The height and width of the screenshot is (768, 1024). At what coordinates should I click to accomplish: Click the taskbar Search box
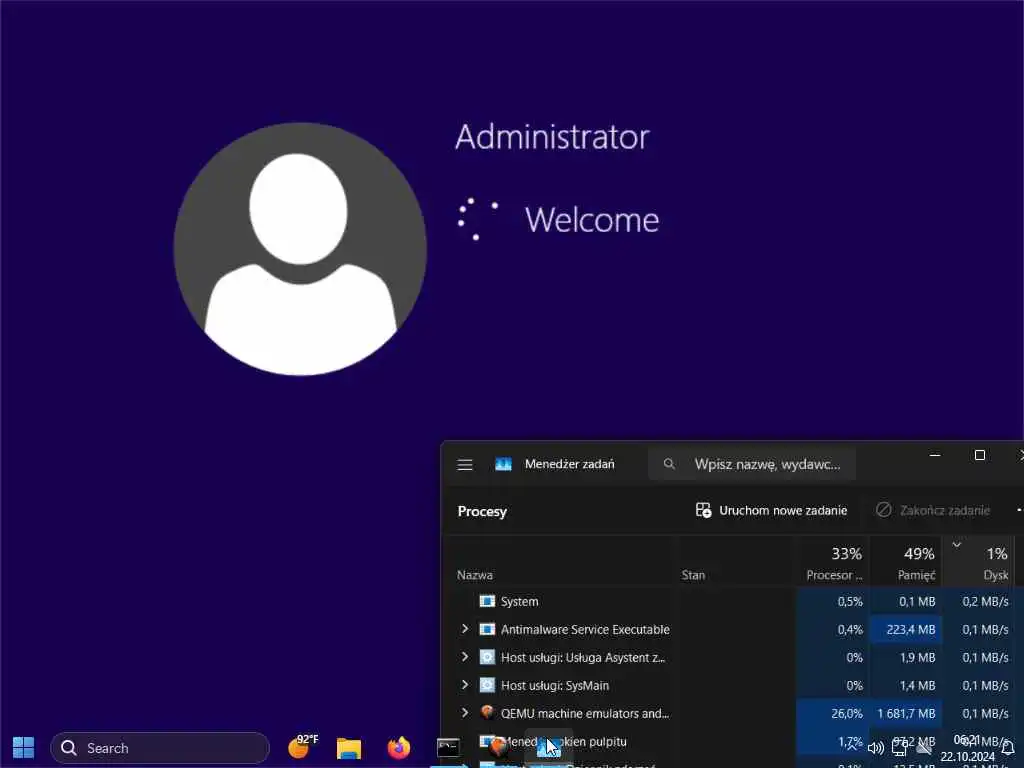[x=160, y=748]
